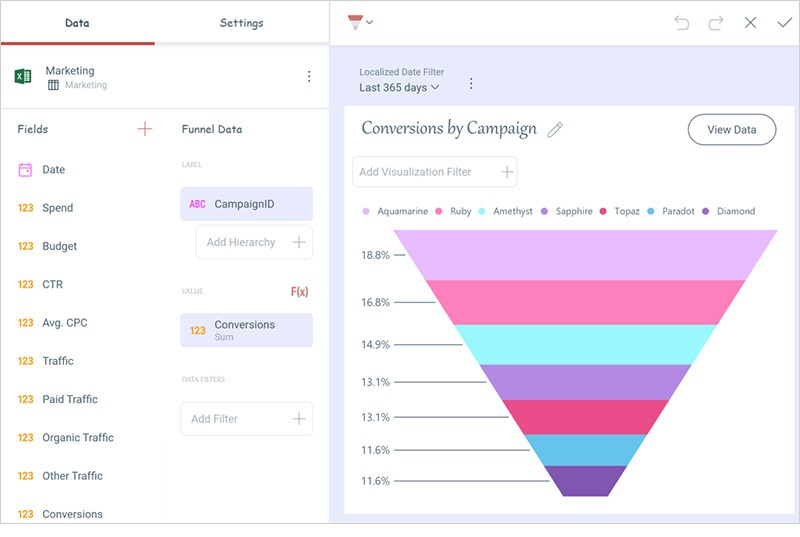Click the Diamond legend color swatch
800x537 pixels.
(706, 211)
